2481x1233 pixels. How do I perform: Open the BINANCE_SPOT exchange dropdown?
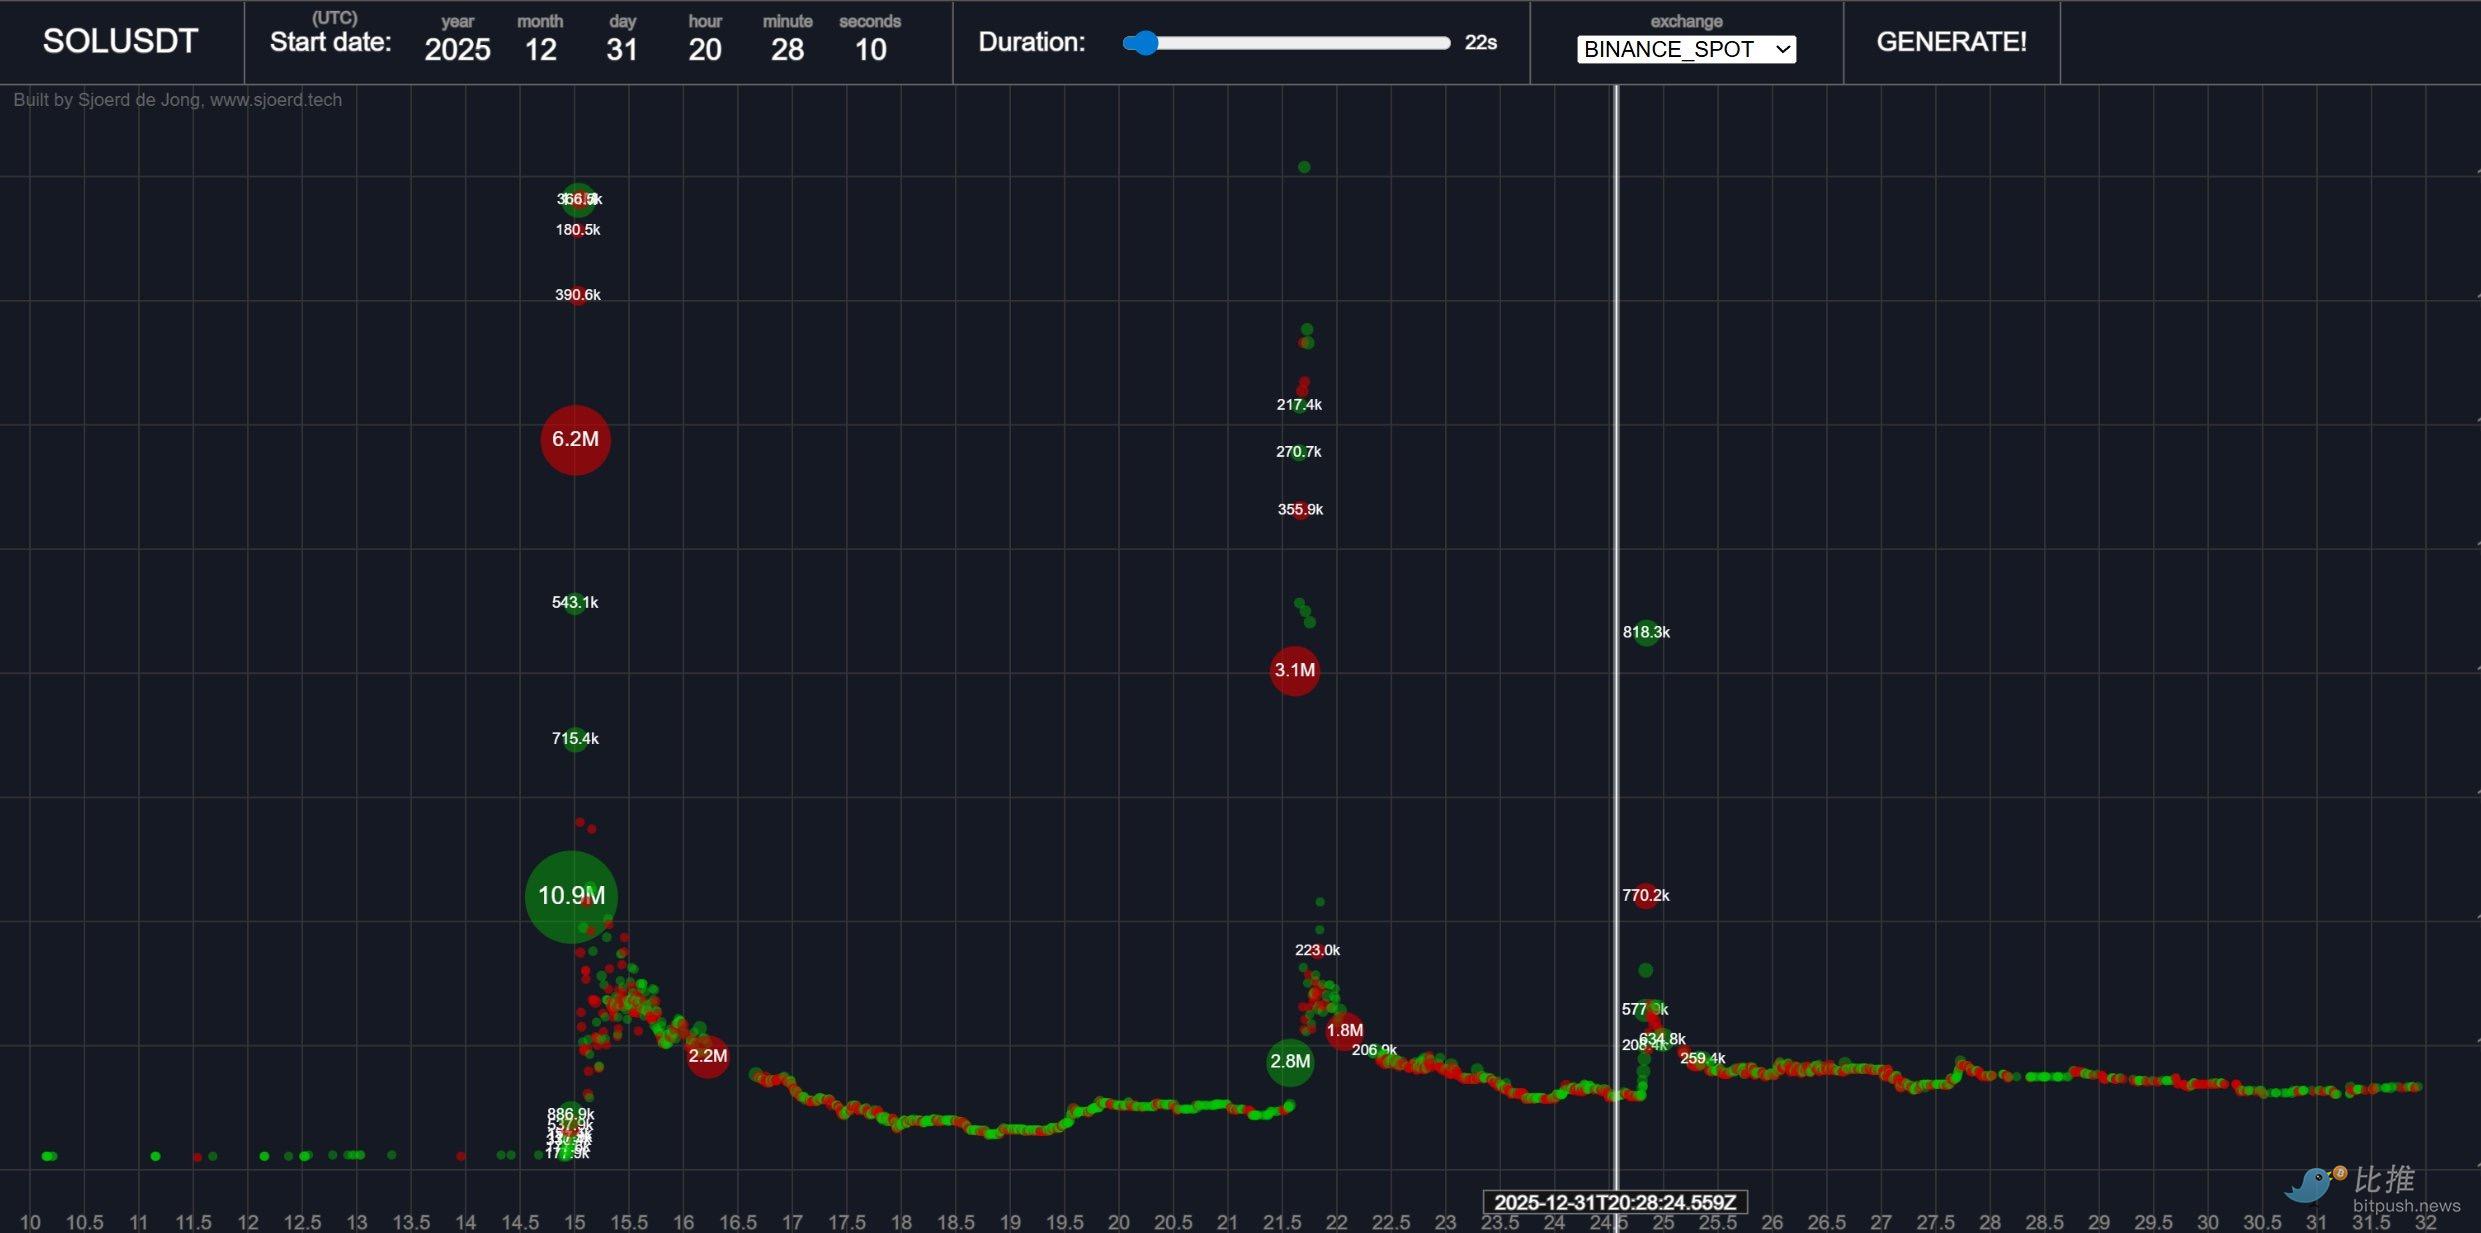(x=1686, y=49)
